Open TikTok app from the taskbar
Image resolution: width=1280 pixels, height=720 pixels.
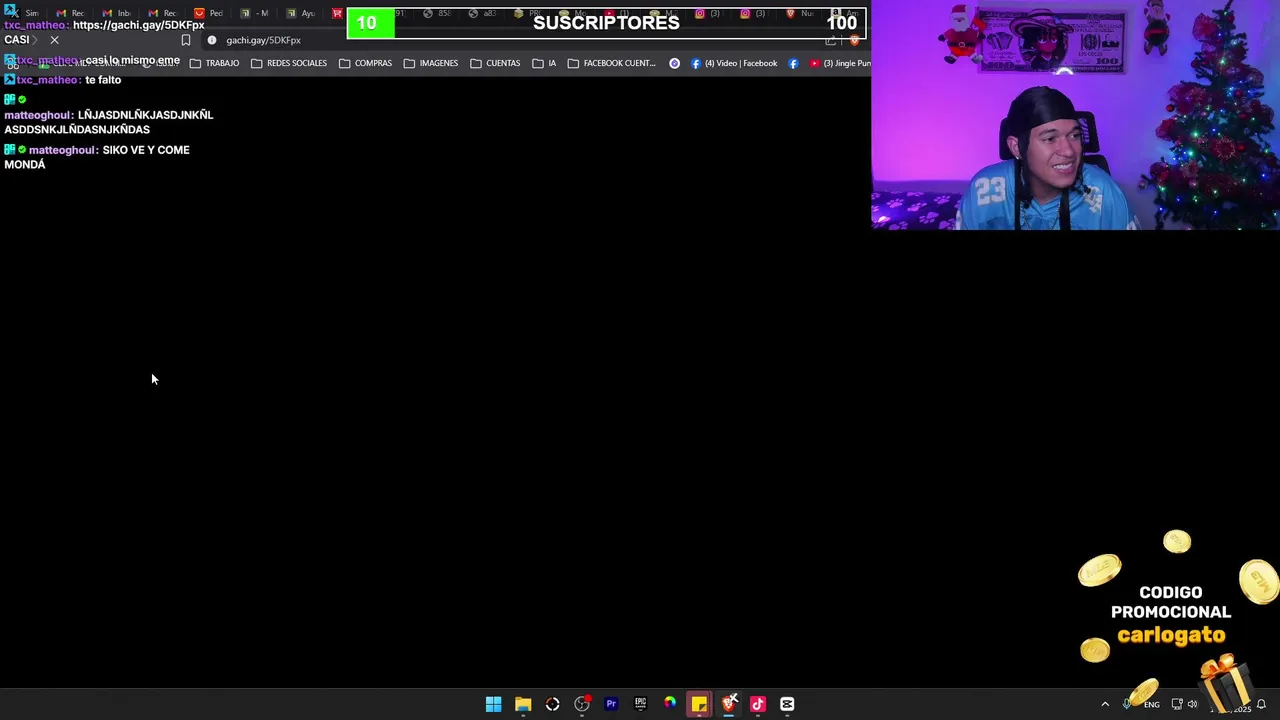point(758,704)
